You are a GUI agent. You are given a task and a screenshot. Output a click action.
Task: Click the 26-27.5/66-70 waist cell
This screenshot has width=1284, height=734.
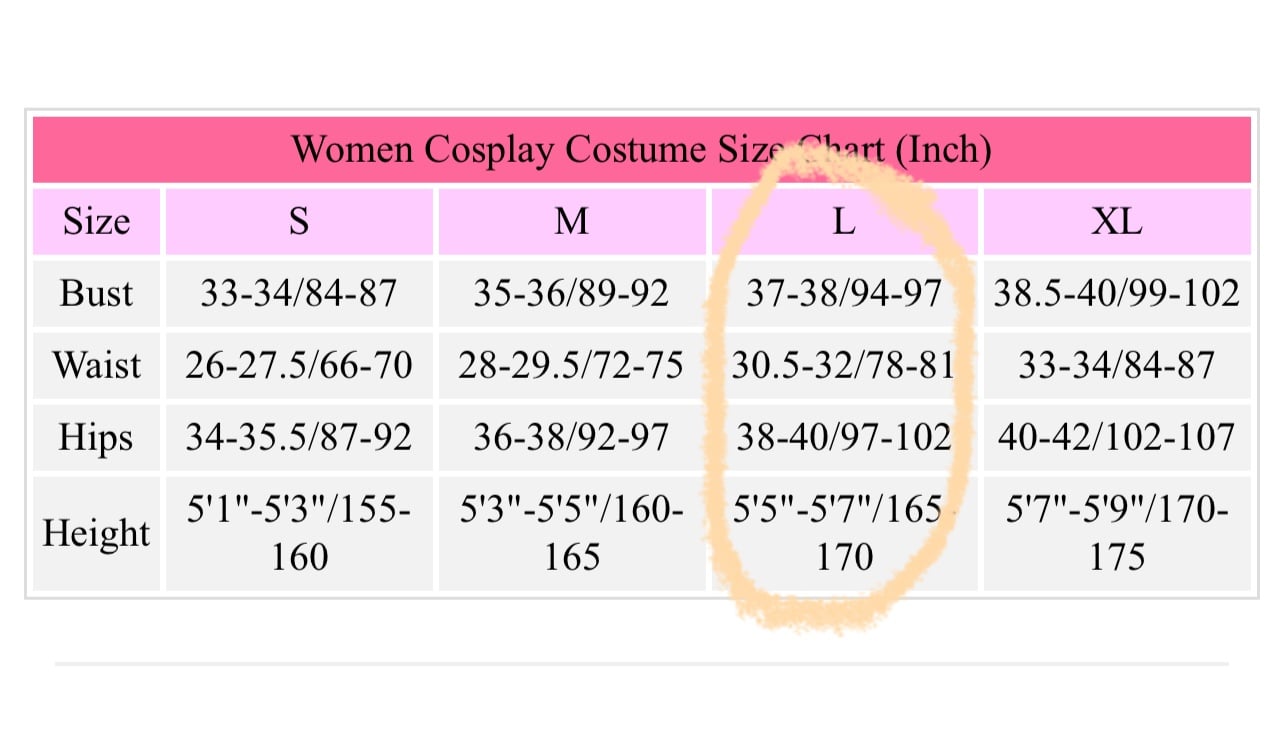coord(299,365)
